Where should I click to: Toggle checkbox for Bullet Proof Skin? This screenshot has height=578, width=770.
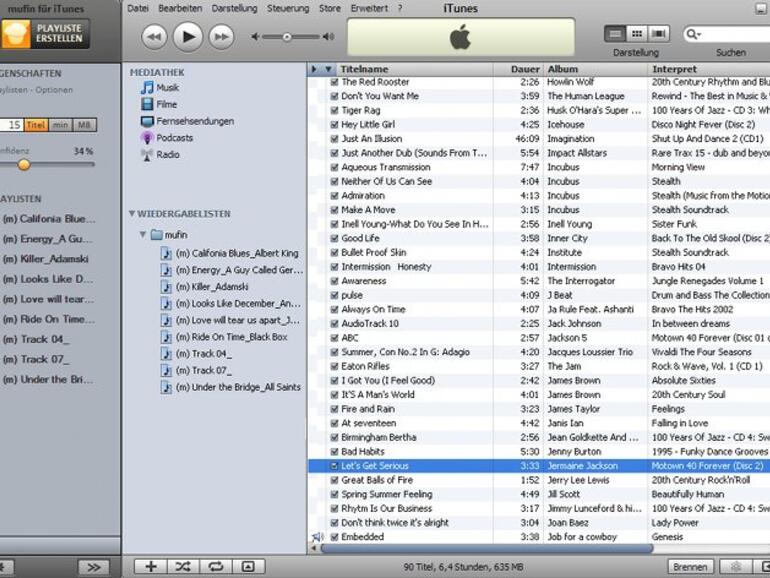coord(334,253)
